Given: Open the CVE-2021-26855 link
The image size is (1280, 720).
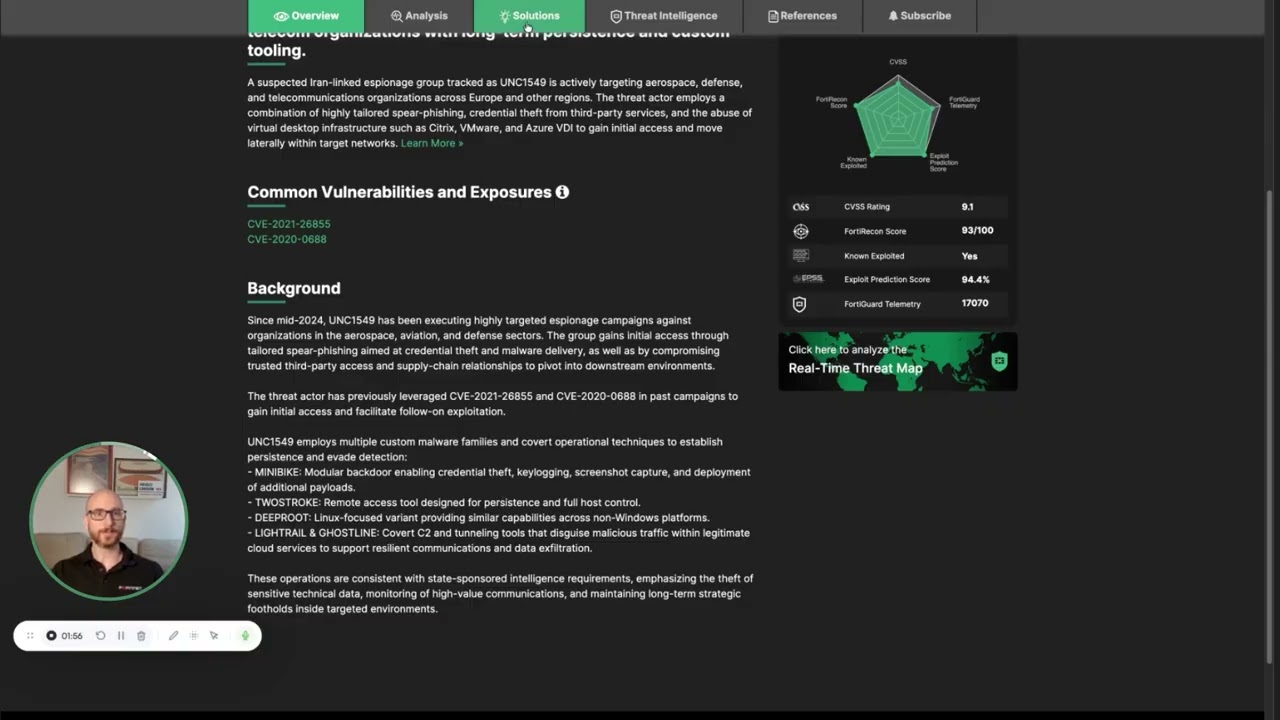Looking at the screenshot, I should [289, 224].
